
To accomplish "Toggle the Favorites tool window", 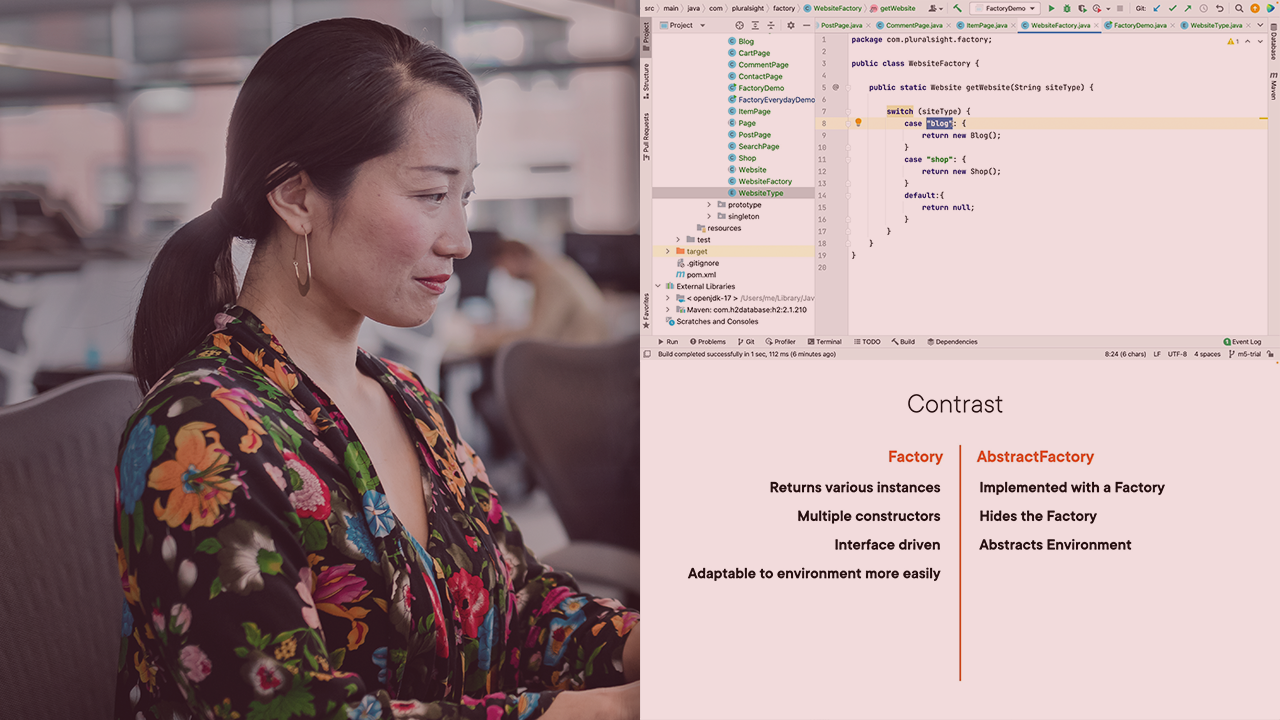I will point(646,310).
